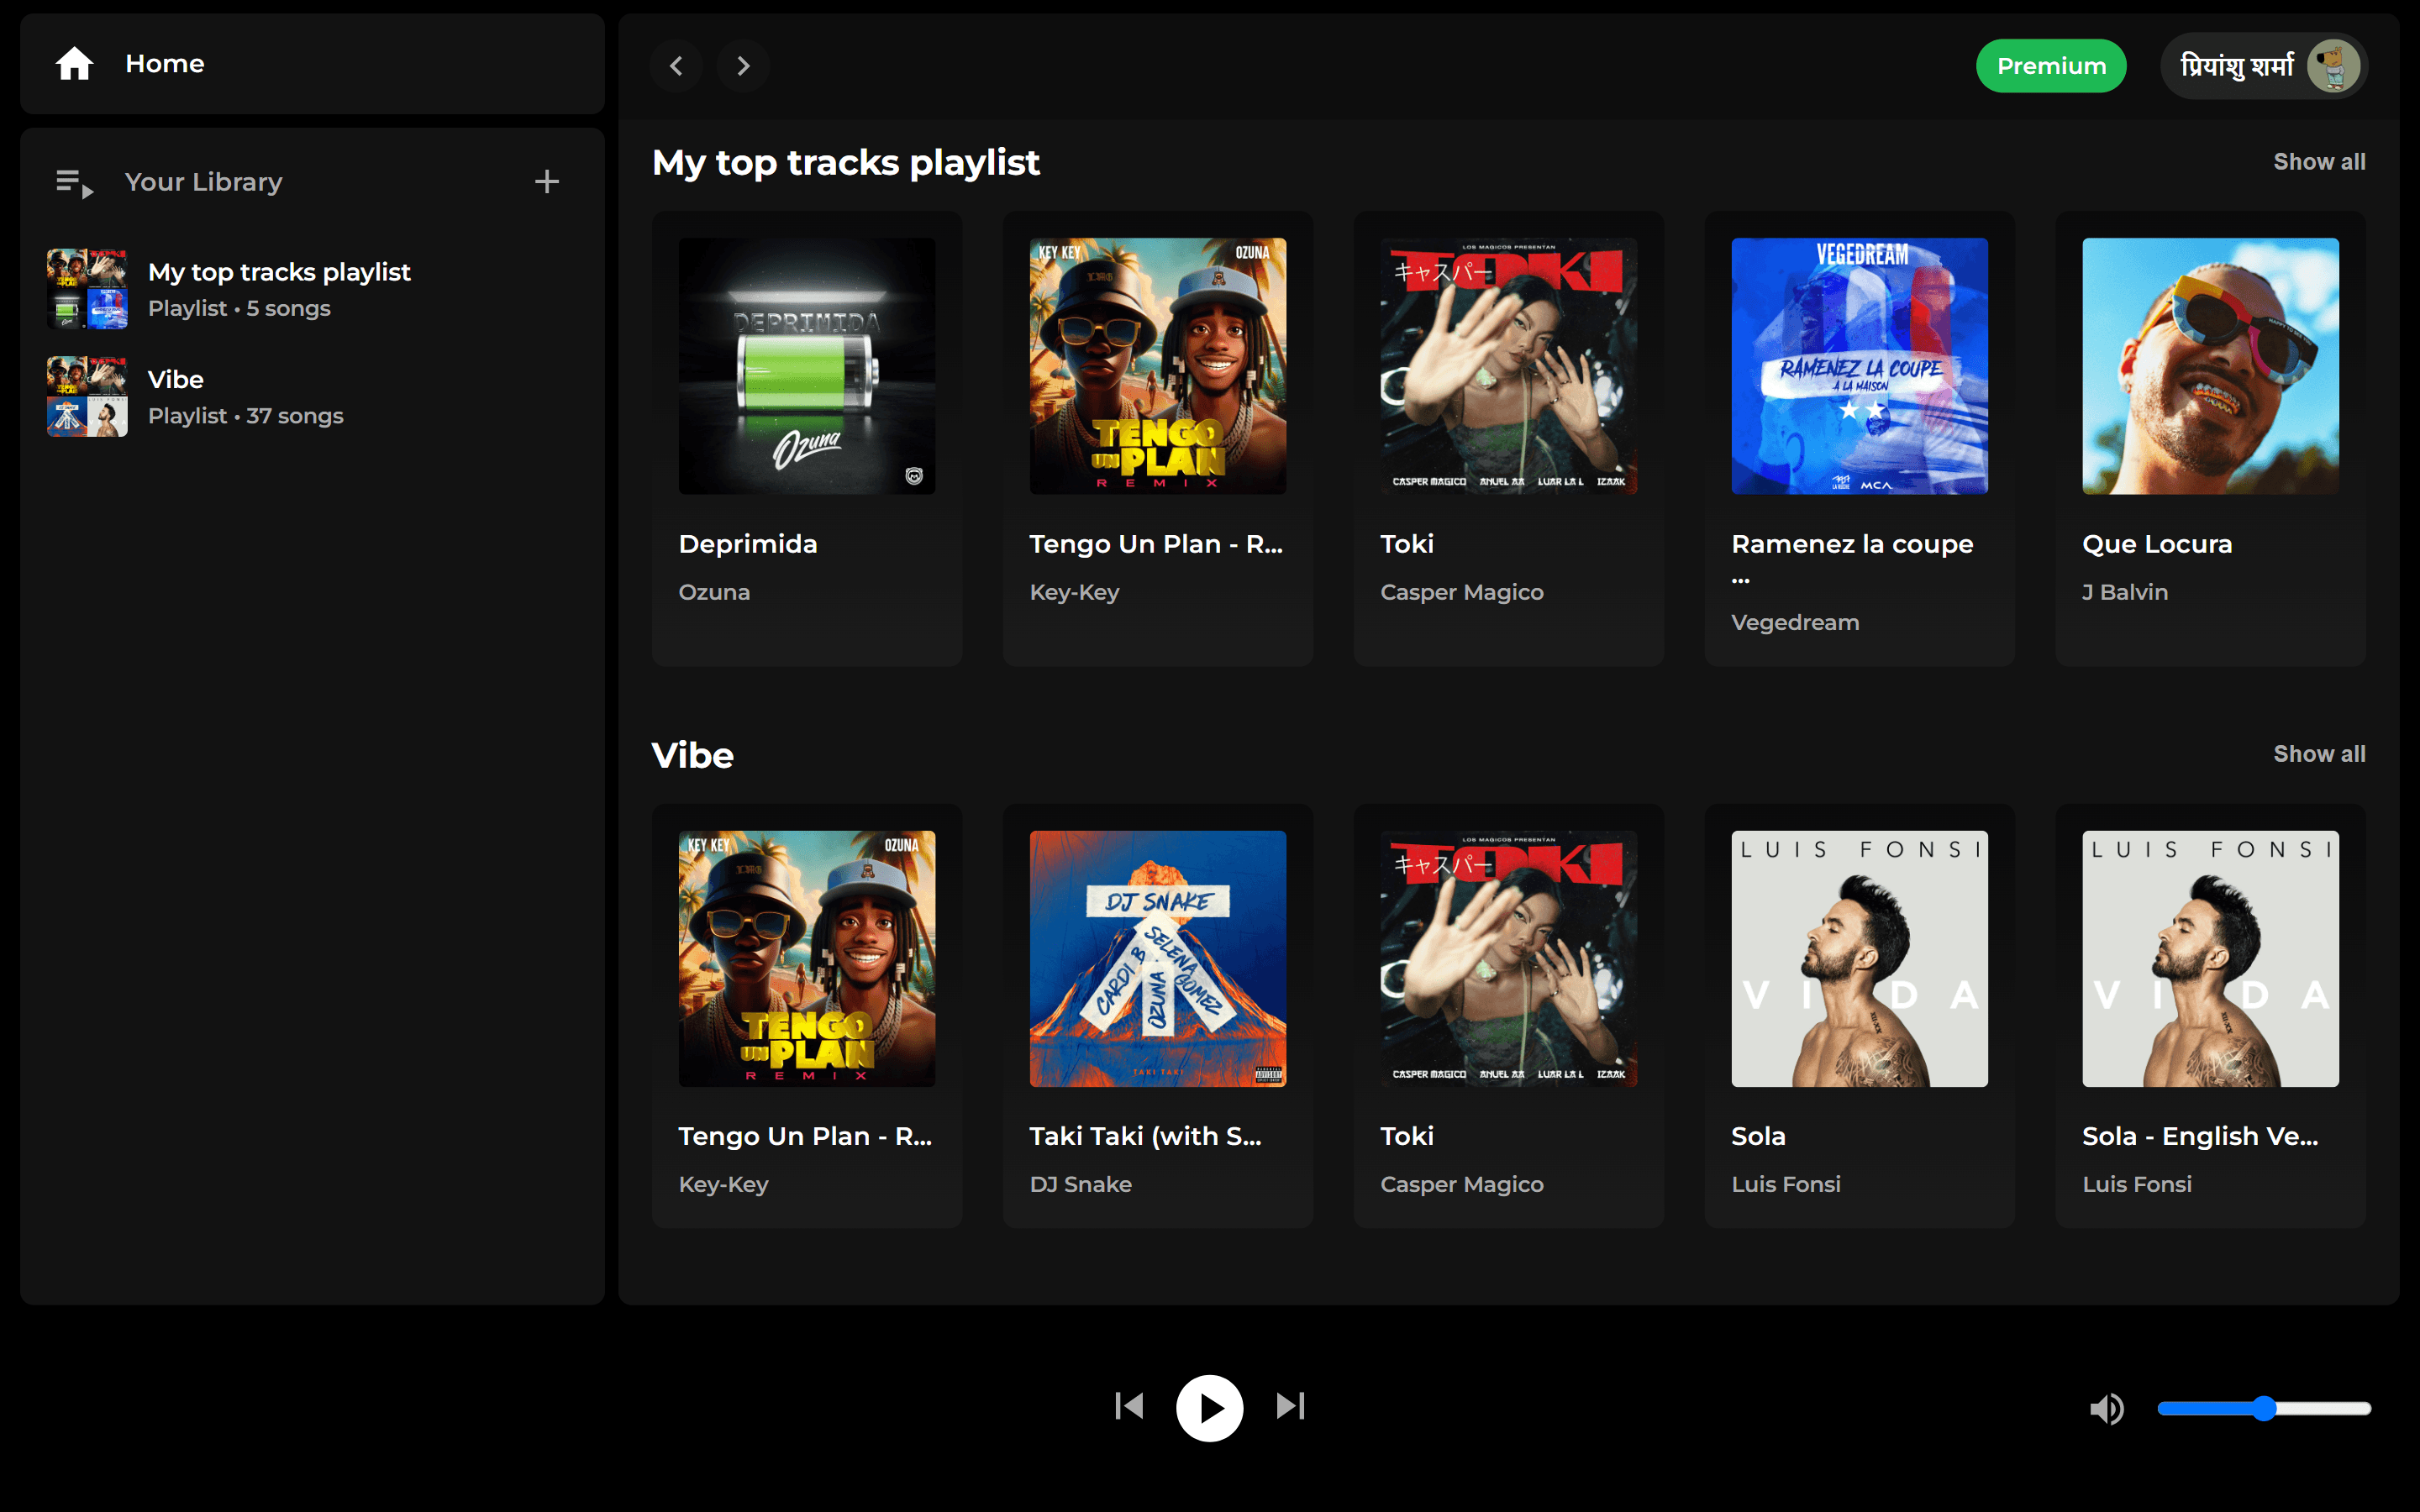
Task: Select Tengo Un Plan cover in Vibe
Action: coord(807,959)
